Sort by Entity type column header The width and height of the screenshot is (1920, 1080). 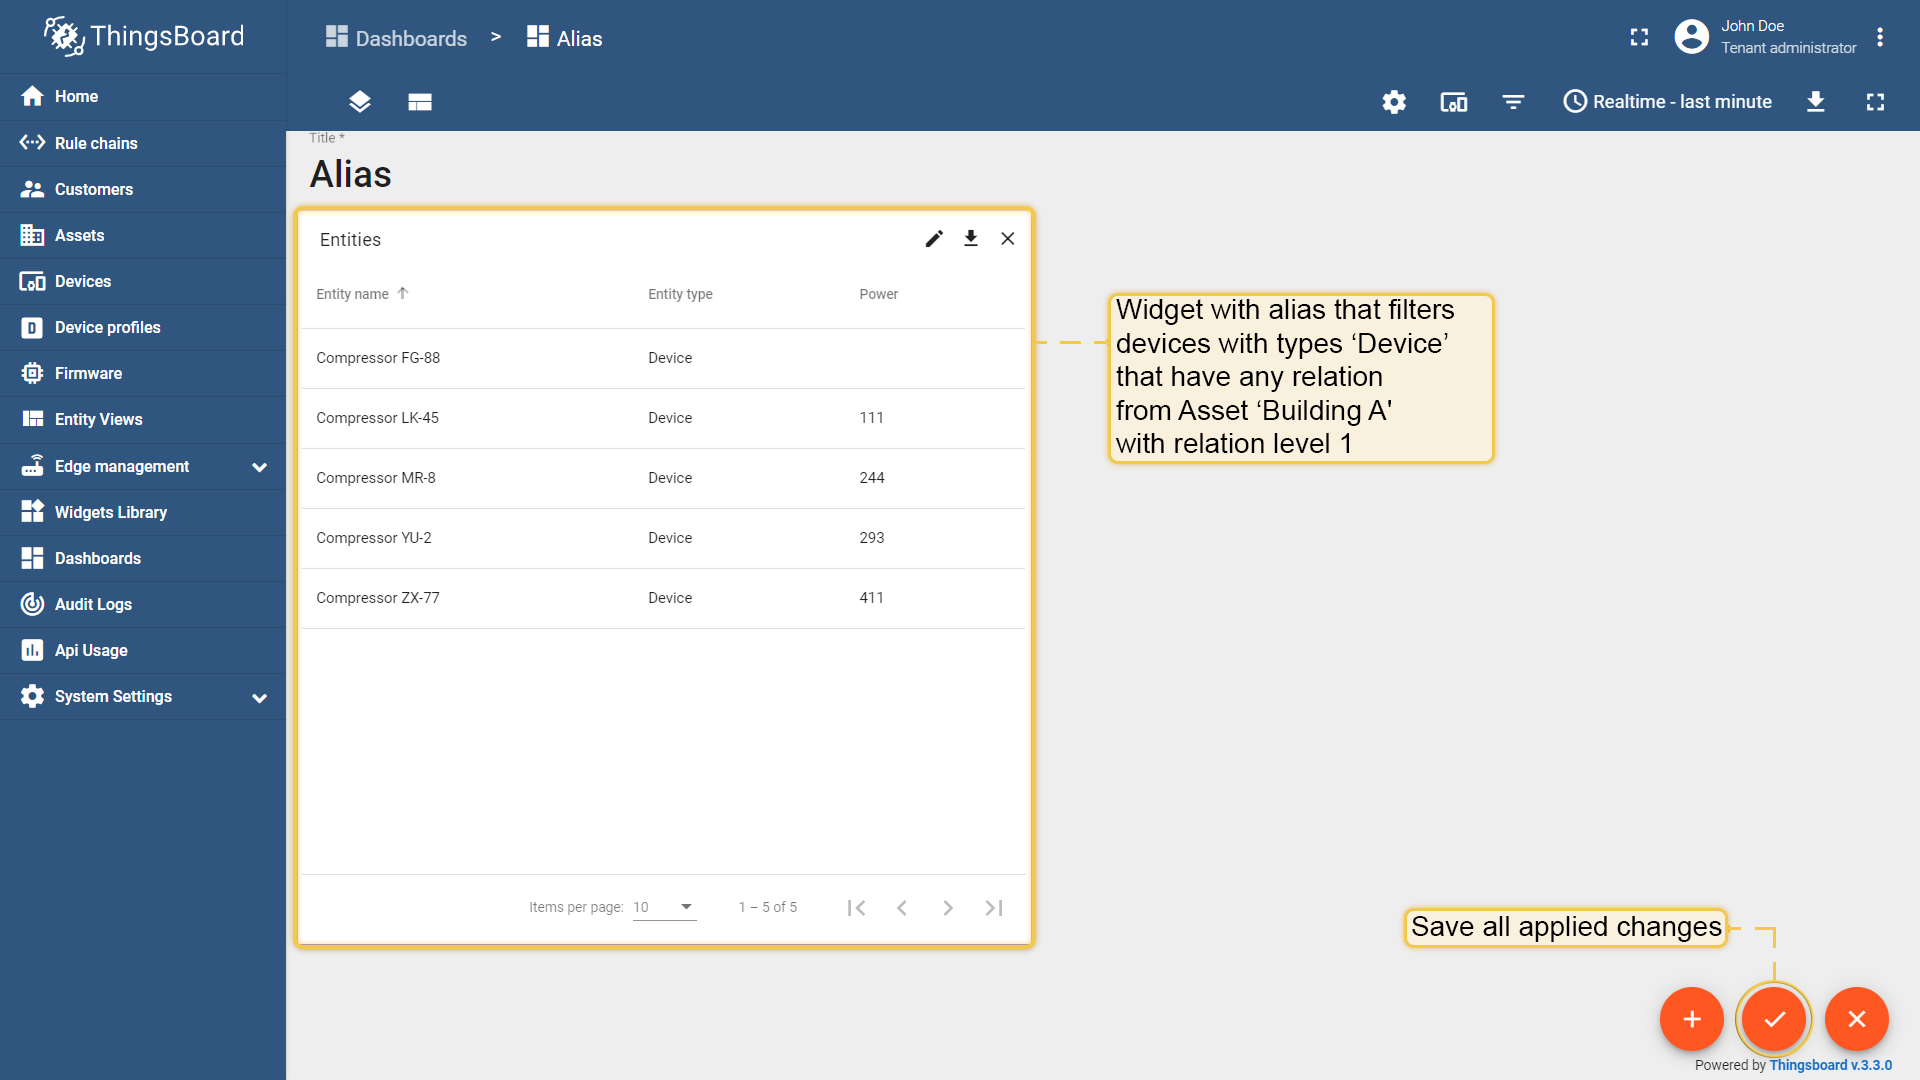(680, 294)
